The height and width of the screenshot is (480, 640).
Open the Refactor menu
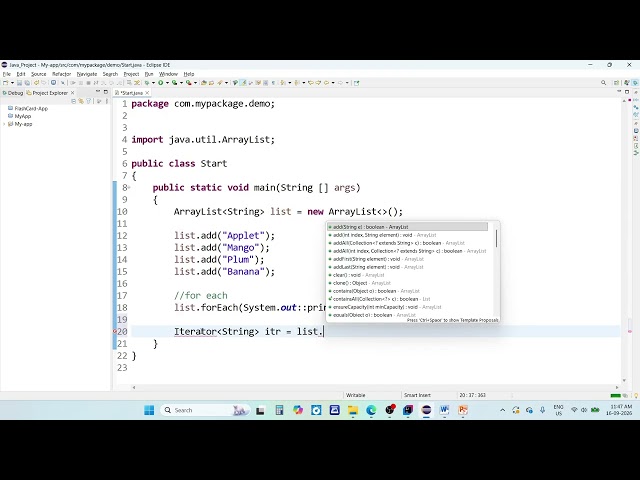pos(62,74)
